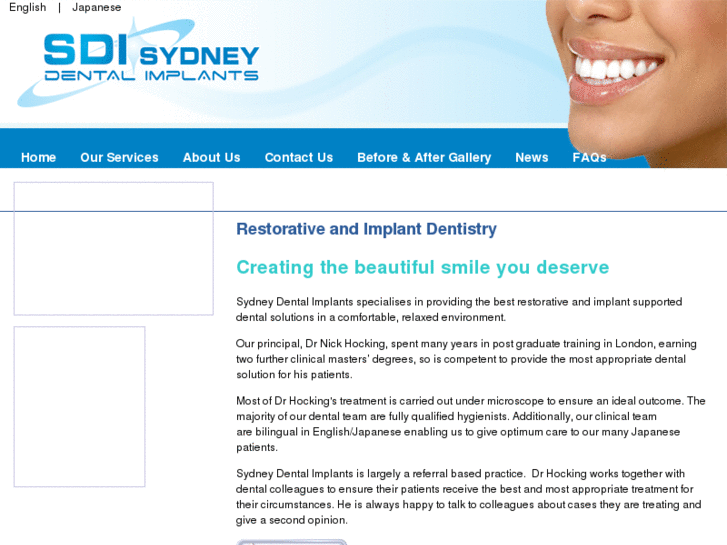Click the paragraph mentioning Dr Nick Hocking

(466, 359)
